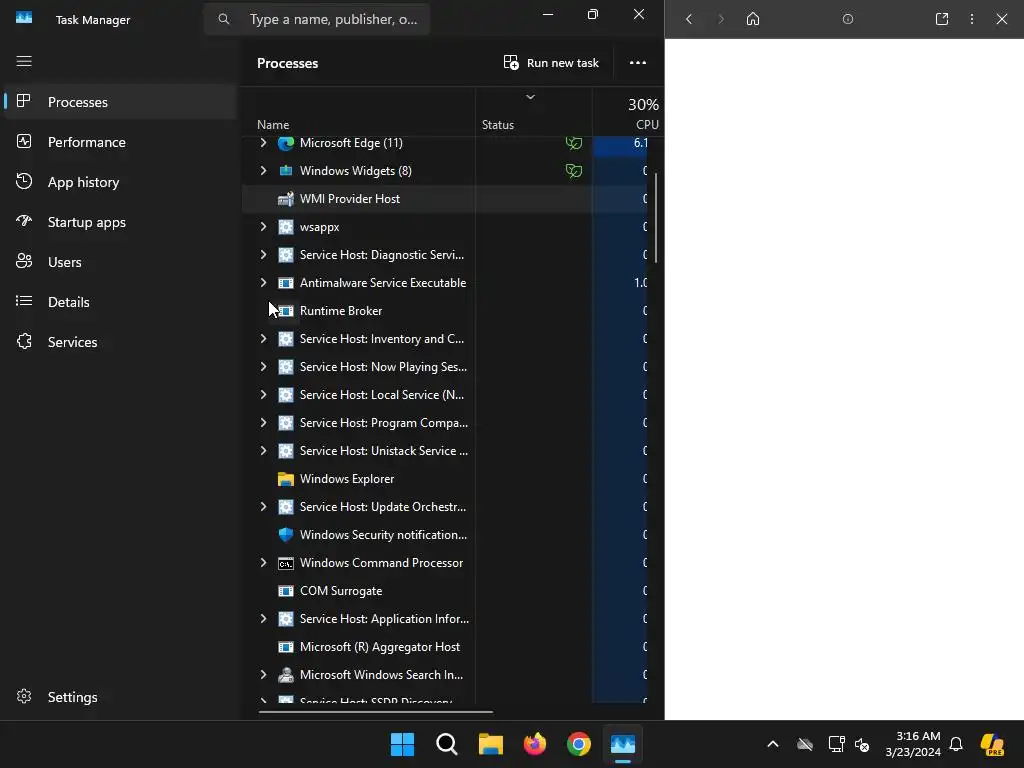Click the Run new task button label

coord(562,63)
